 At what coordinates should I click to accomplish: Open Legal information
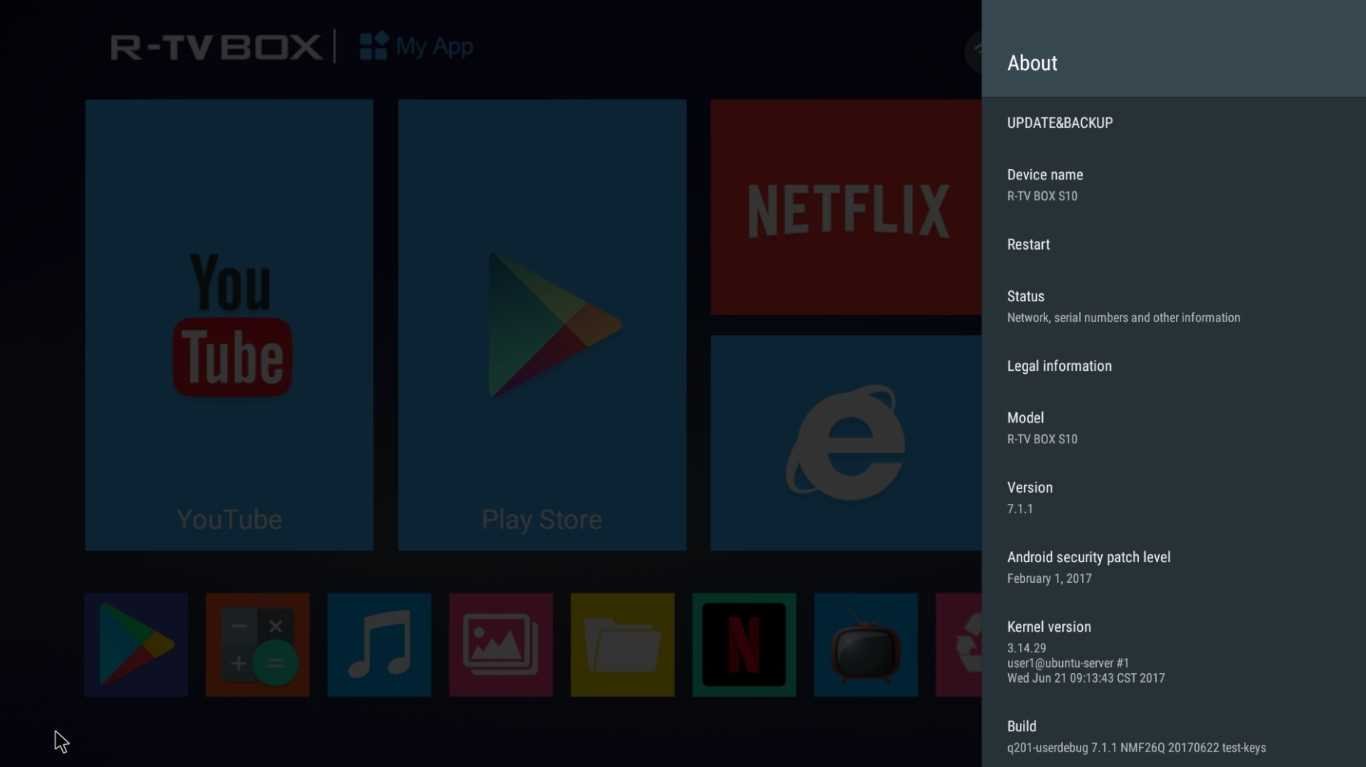(1174, 366)
